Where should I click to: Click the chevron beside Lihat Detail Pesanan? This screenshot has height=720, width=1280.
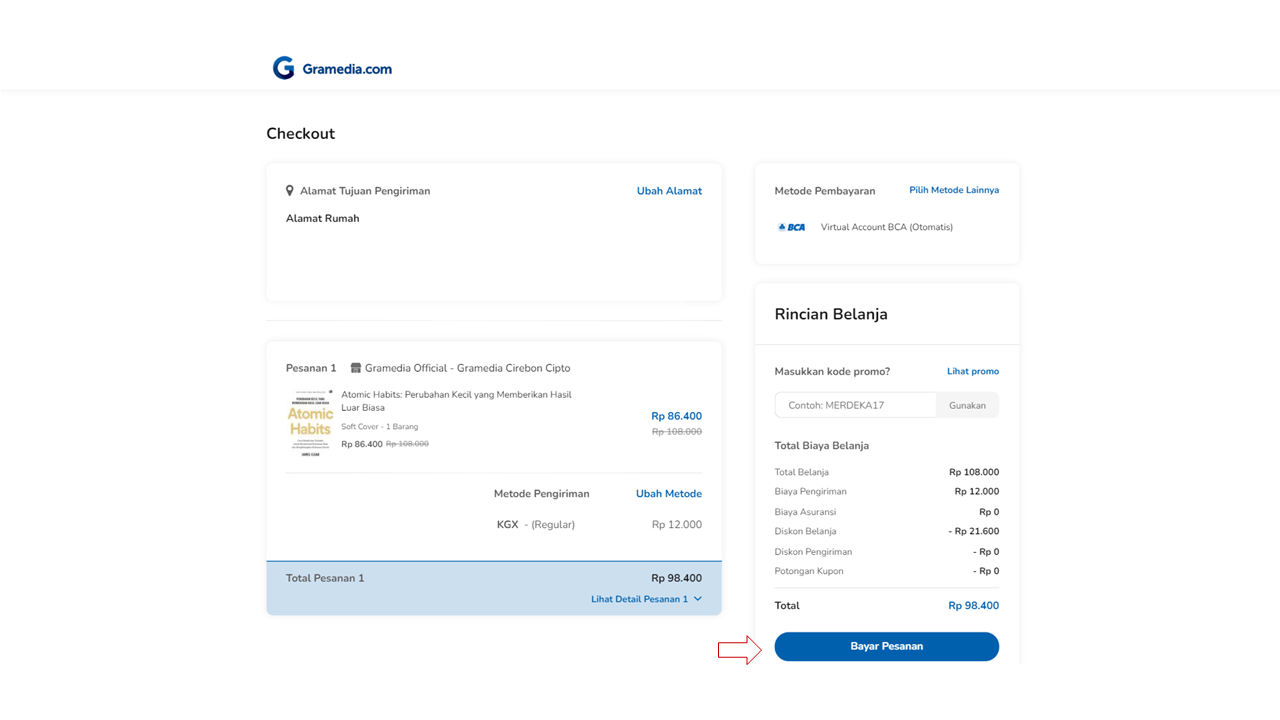coord(698,599)
